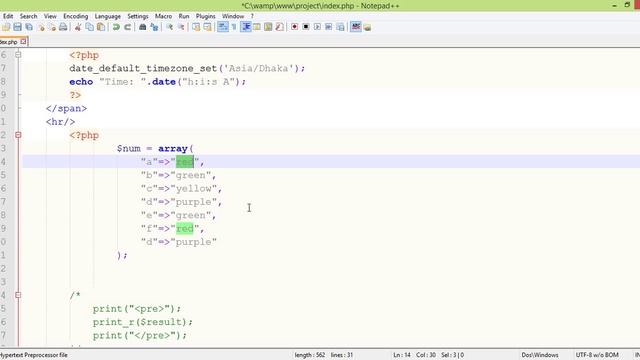Click the UTF-8 w/o BOM encoding status field
The image size is (640, 360).
click(x=597, y=355)
